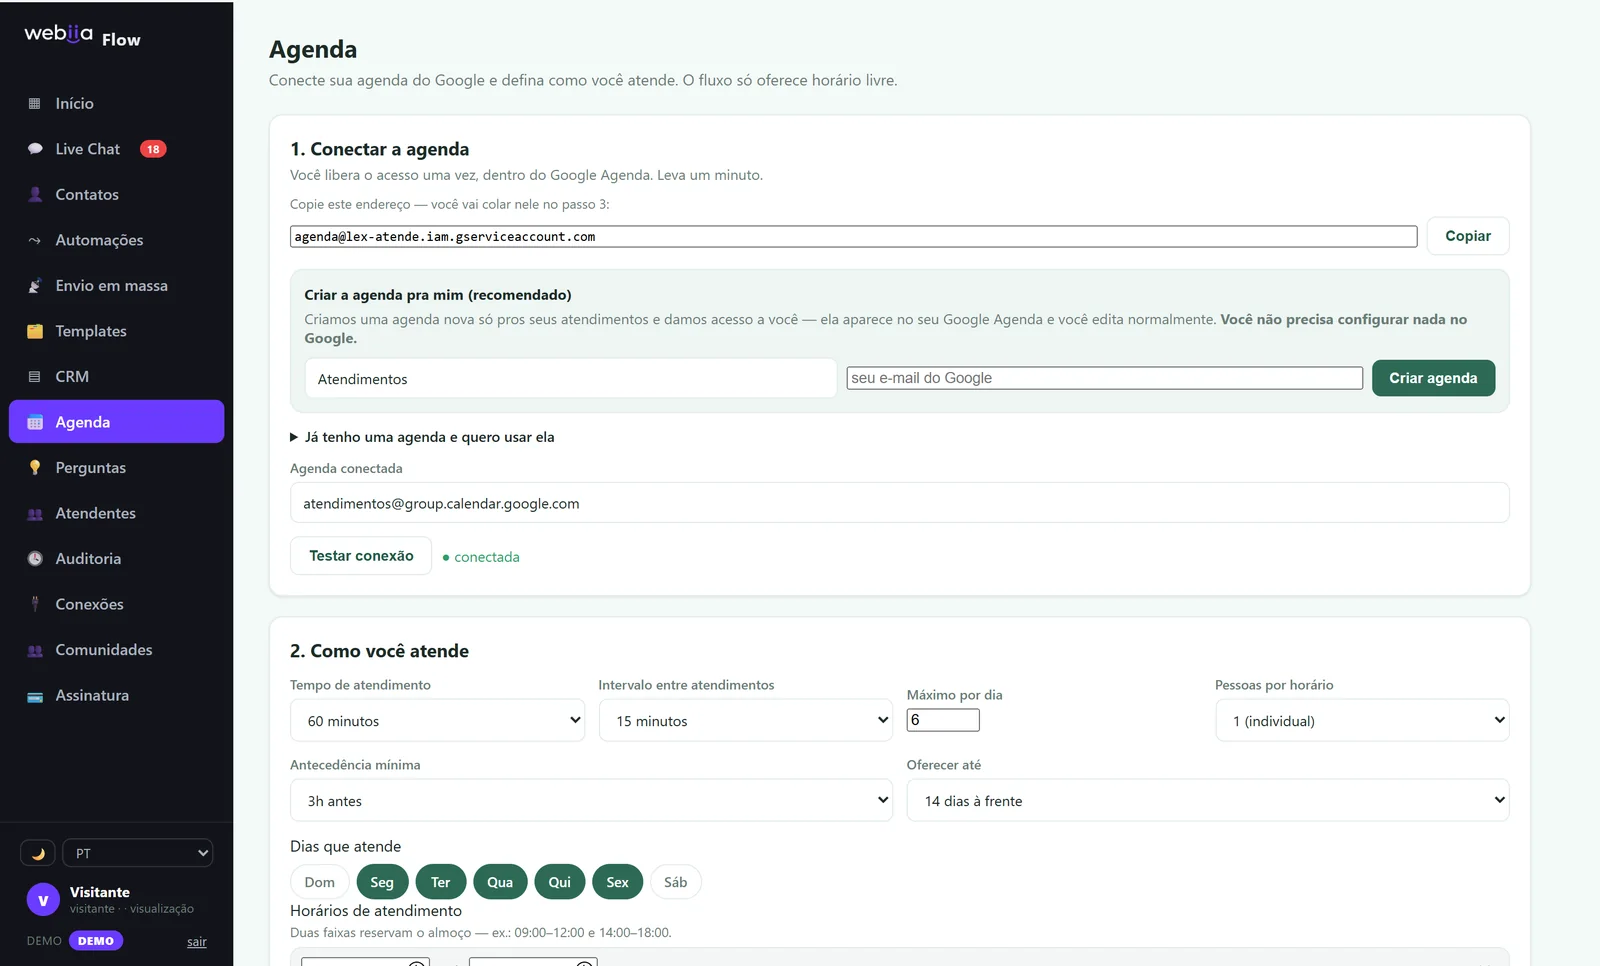Click the Atendentes people icon
This screenshot has height=966, width=1600.
click(x=35, y=513)
